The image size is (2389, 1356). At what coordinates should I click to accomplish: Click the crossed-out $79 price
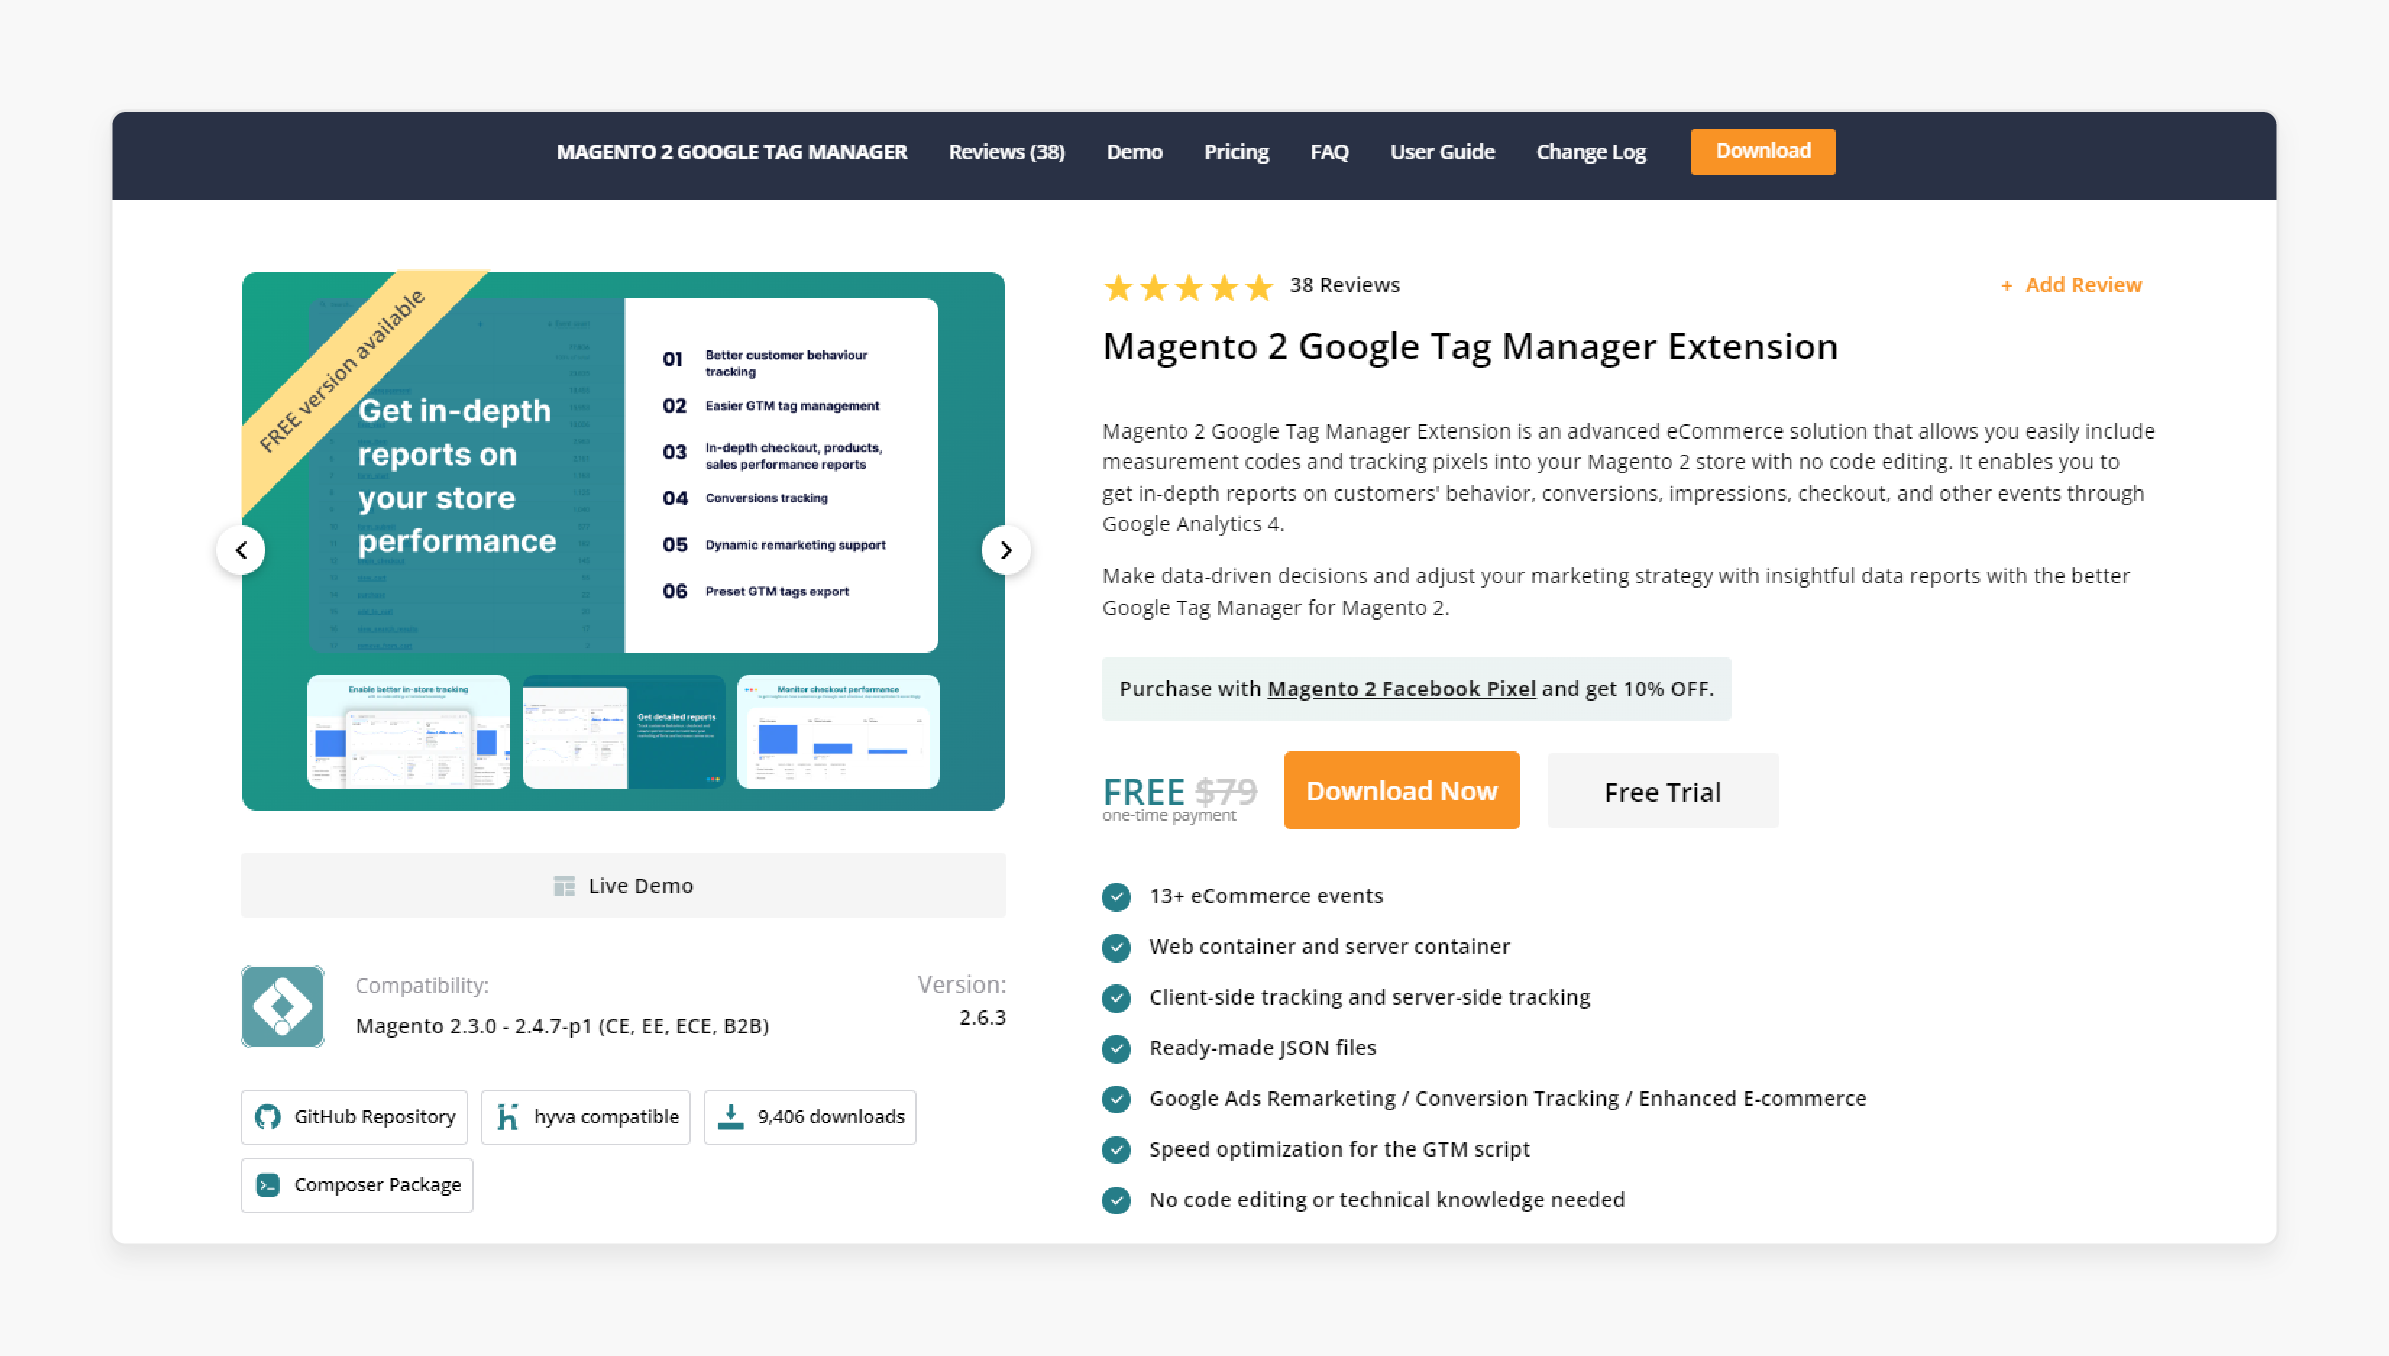tap(1226, 791)
